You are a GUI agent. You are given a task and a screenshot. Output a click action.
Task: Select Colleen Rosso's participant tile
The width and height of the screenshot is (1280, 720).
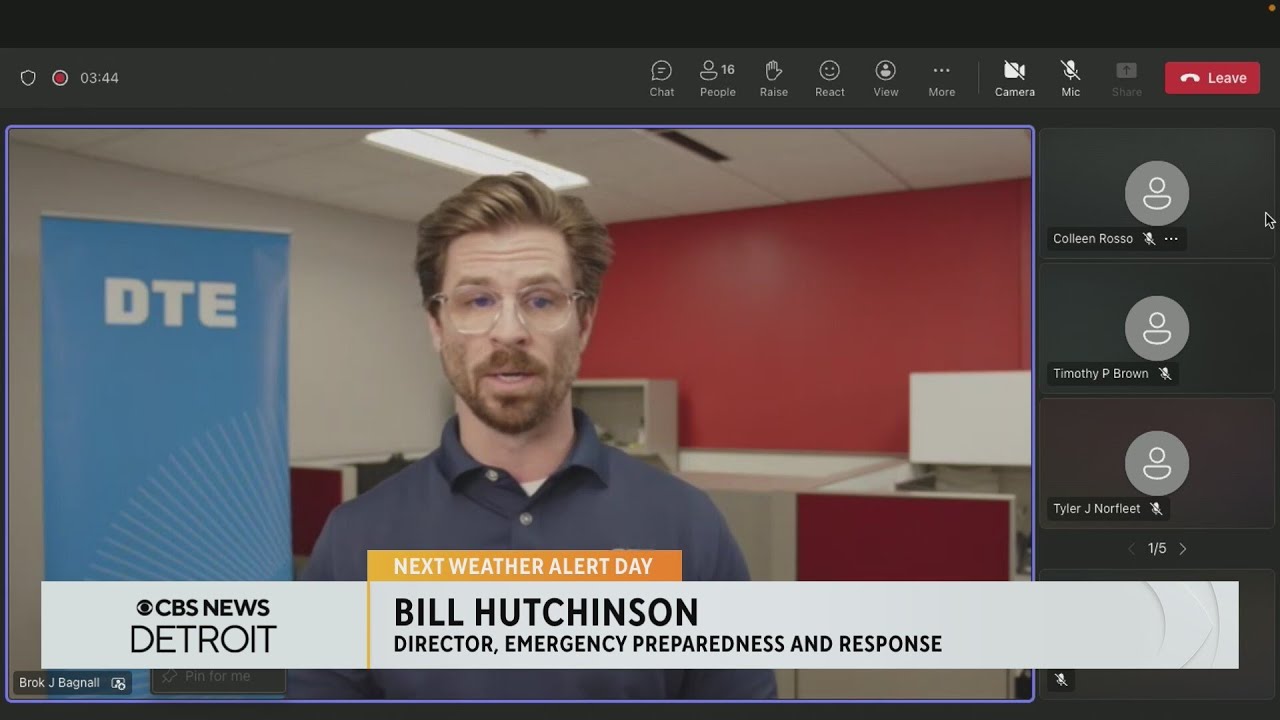pos(1157,194)
